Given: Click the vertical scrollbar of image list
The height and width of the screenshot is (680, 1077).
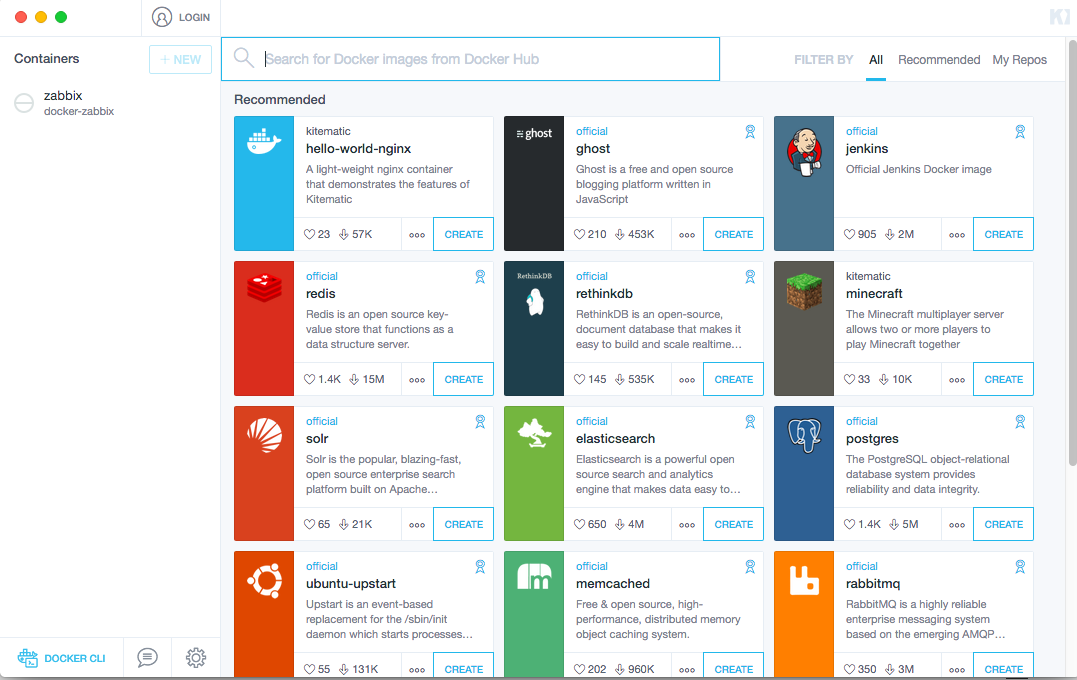Looking at the screenshot, I should 1072,253.
